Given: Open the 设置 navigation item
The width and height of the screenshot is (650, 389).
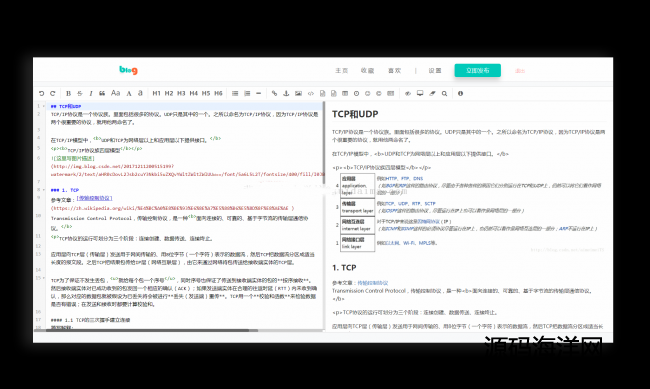Looking at the screenshot, I should click(x=435, y=71).
